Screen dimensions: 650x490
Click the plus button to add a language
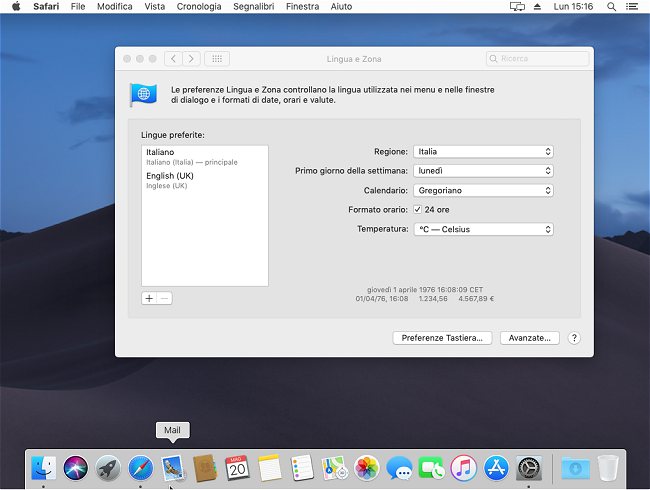point(149,298)
